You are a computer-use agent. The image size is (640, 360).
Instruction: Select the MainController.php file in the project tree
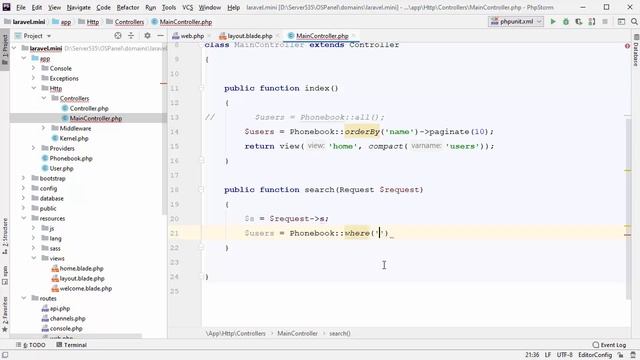[x=96, y=118]
